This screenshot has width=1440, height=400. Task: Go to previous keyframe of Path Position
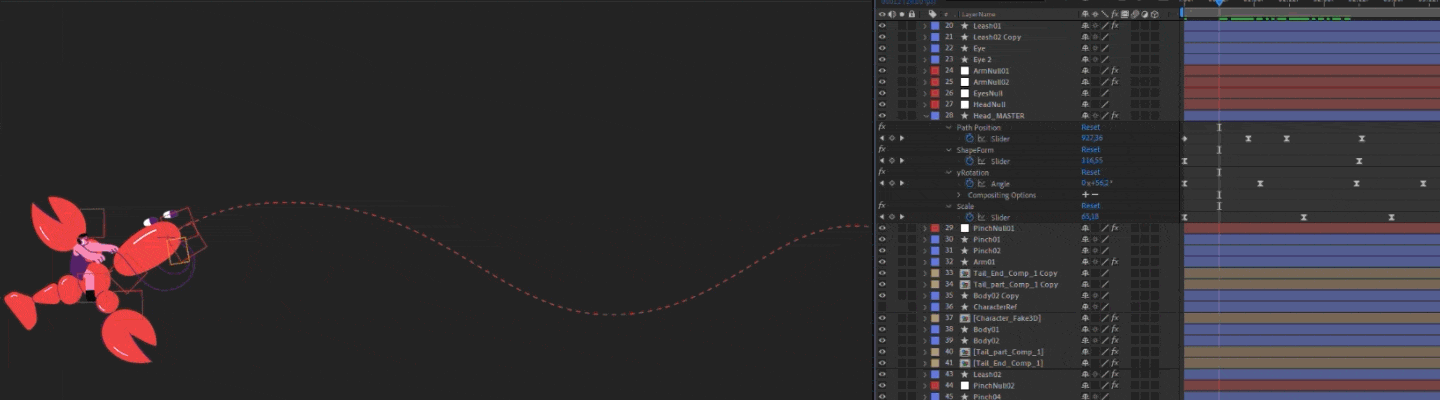[x=881, y=138]
